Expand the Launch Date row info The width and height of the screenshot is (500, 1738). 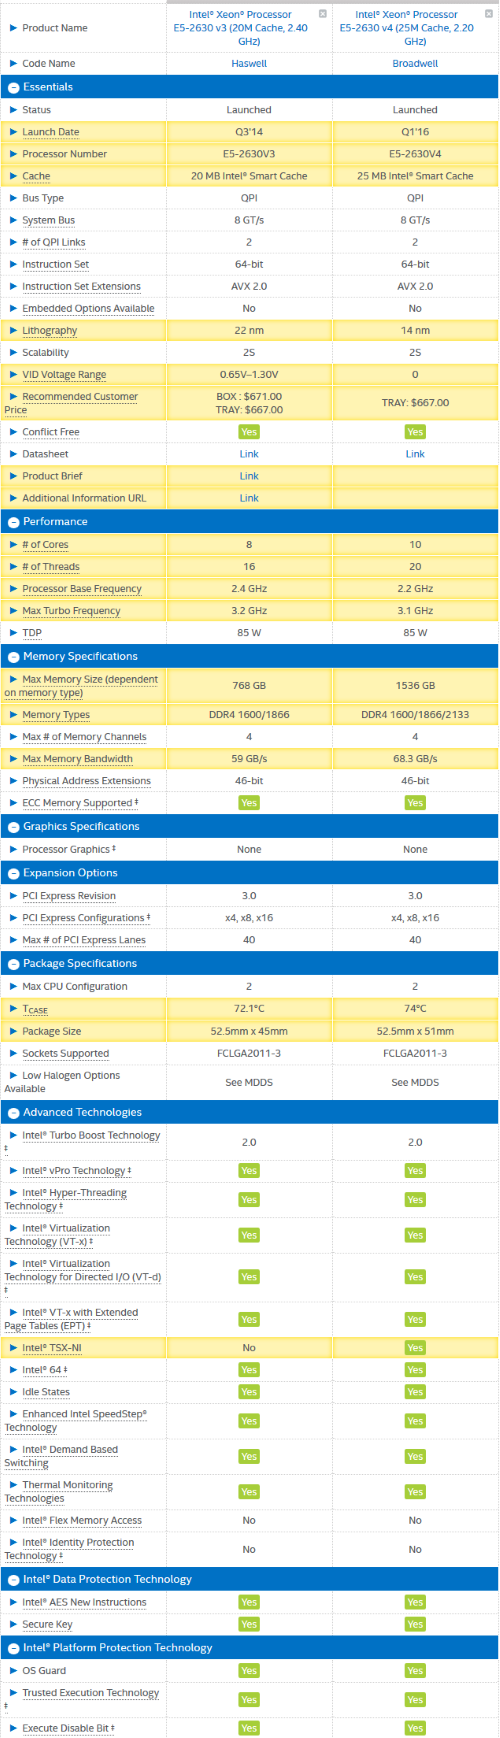pyautogui.click(x=13, y=132)
